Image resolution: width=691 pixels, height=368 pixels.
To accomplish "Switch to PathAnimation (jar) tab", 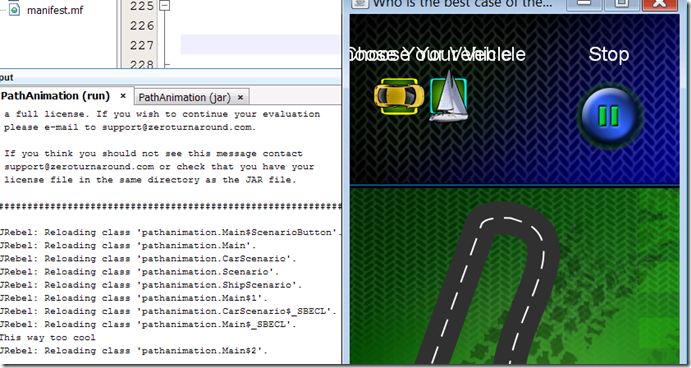I will [x=185, y=97].
